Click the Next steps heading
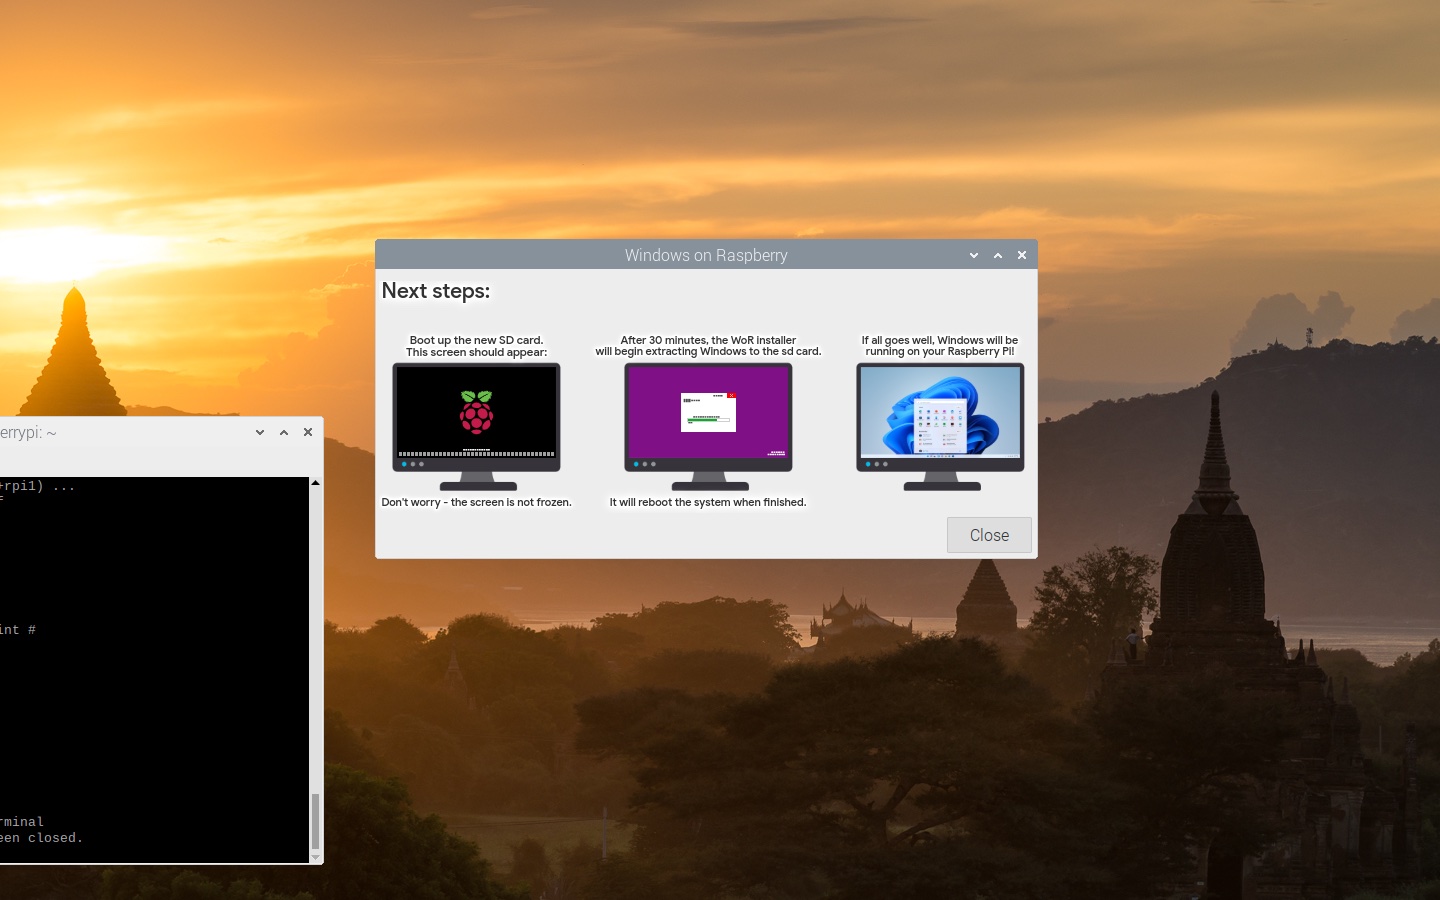 click(435, 291)
